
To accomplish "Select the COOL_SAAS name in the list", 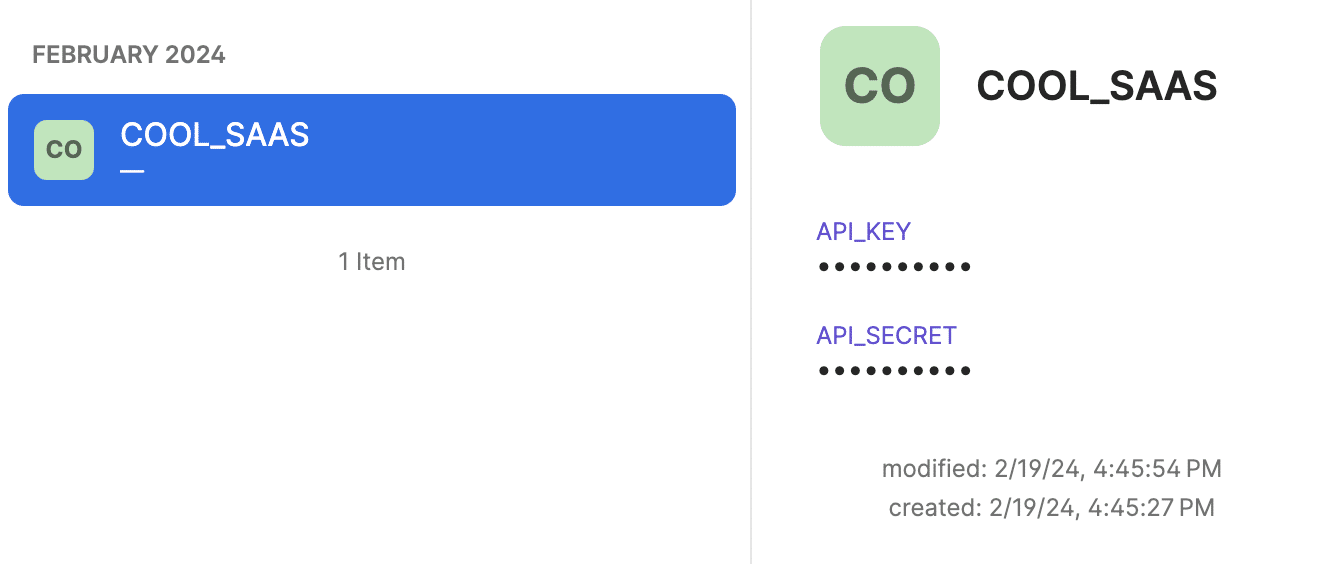I will [x=214, y=134].
